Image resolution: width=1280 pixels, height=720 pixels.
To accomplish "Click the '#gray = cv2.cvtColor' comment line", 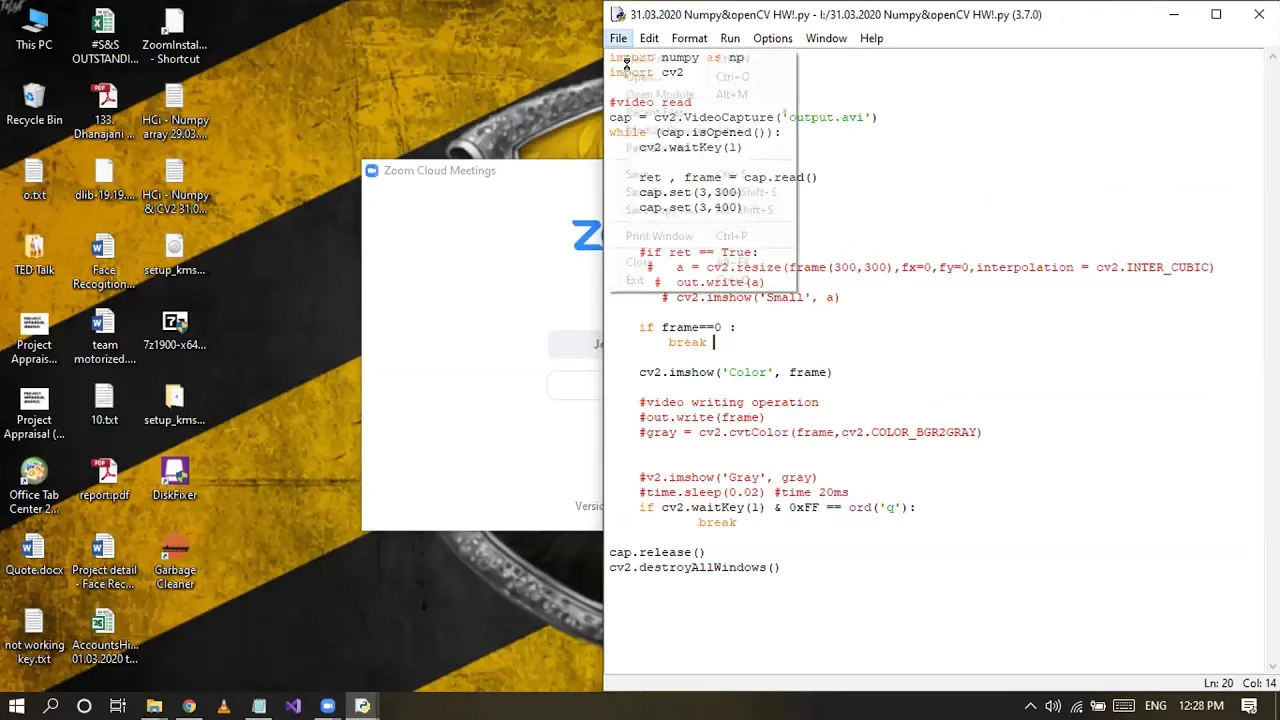I will click(x=810, y=432).
